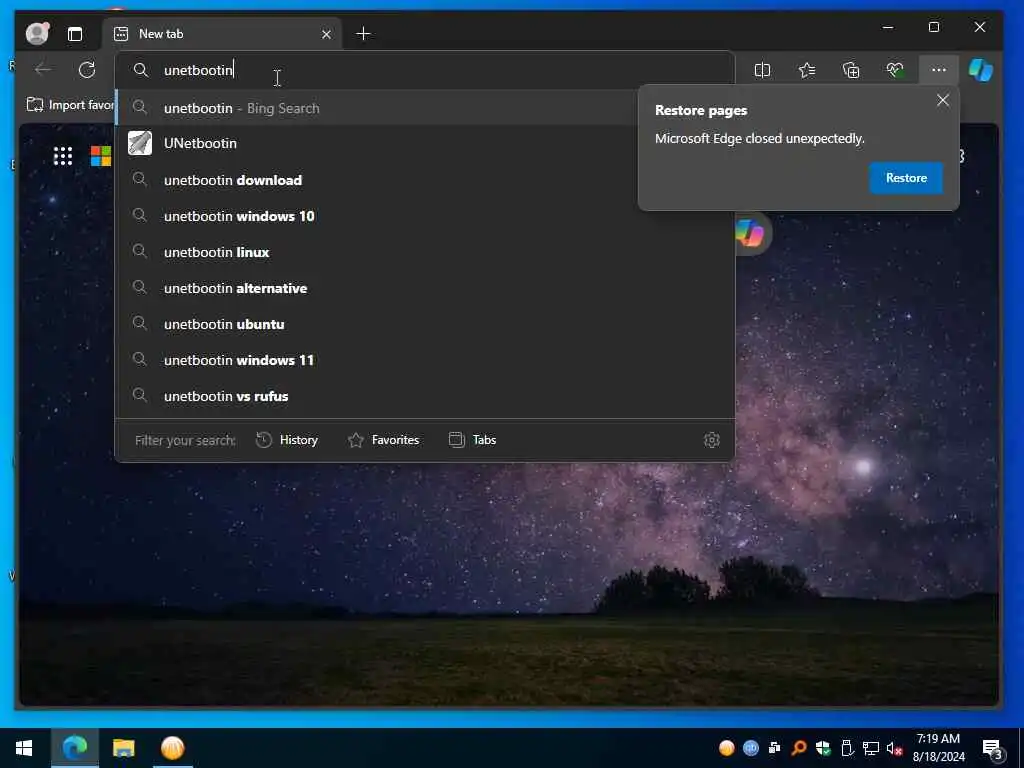Click Import favorites in bookmarks bar
This screenshot has height=768, width=1024.
(x=71, y=104)
